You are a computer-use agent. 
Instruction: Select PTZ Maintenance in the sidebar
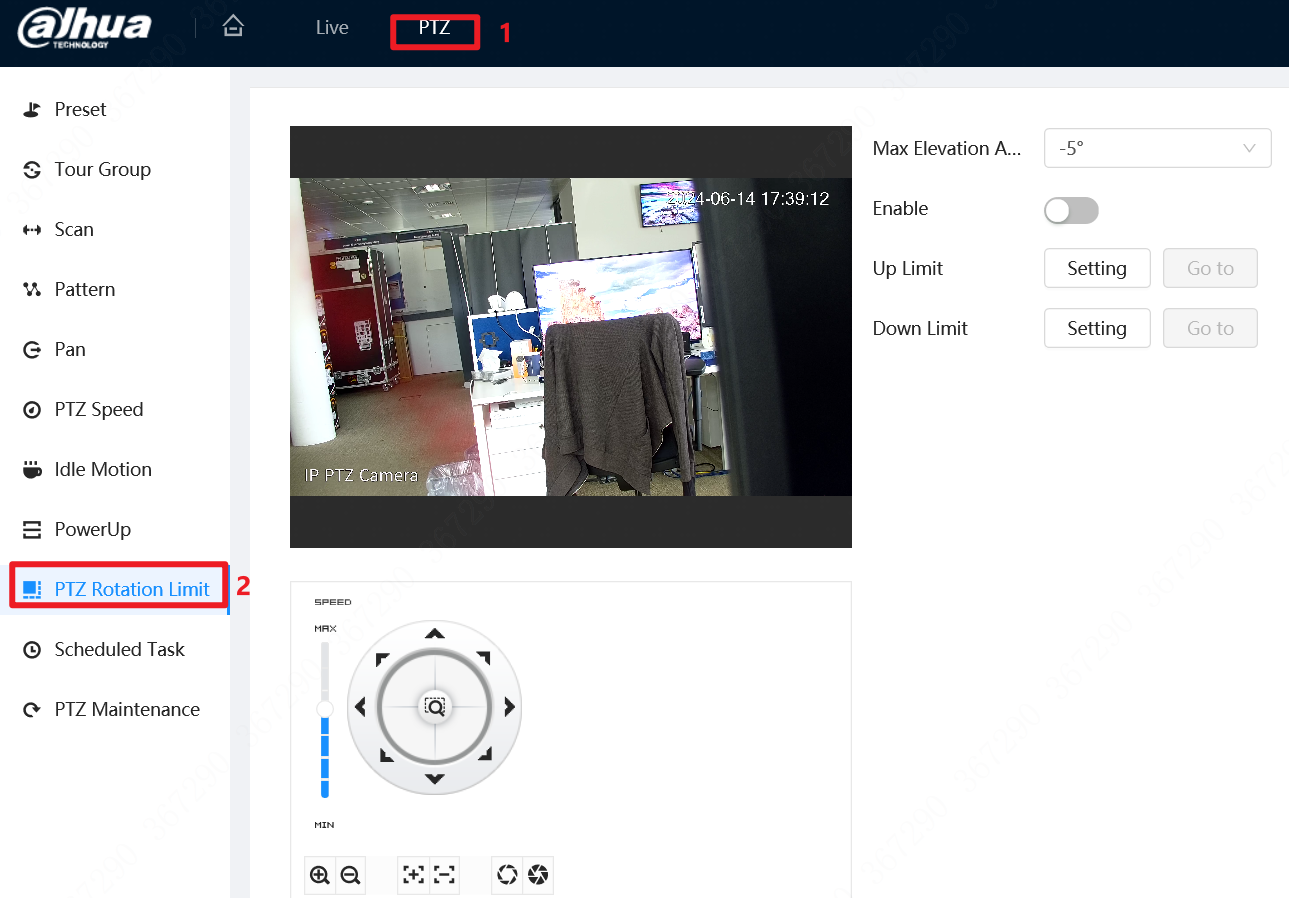[x=126, y=709]
